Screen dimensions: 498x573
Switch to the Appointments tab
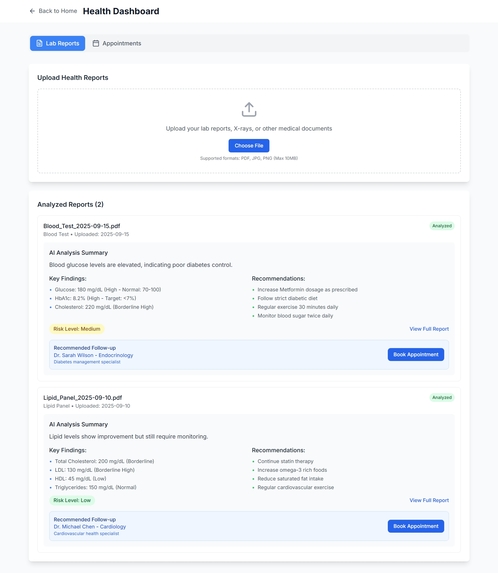point(117,43)
